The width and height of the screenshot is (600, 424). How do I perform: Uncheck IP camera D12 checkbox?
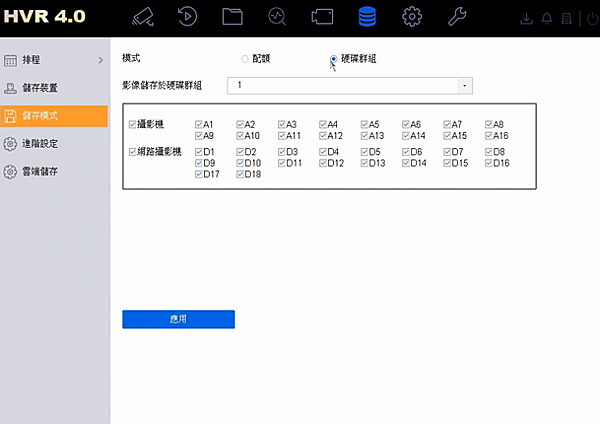click(323, 163)
